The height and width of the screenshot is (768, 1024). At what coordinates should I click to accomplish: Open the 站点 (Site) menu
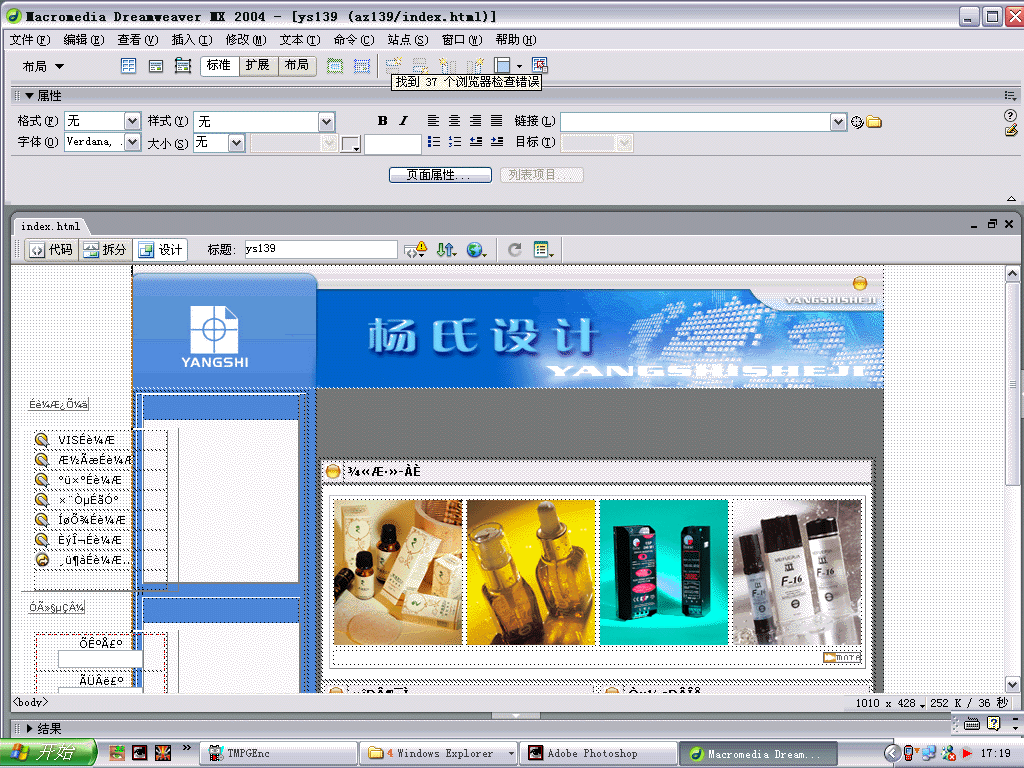(x=407, y=40)
